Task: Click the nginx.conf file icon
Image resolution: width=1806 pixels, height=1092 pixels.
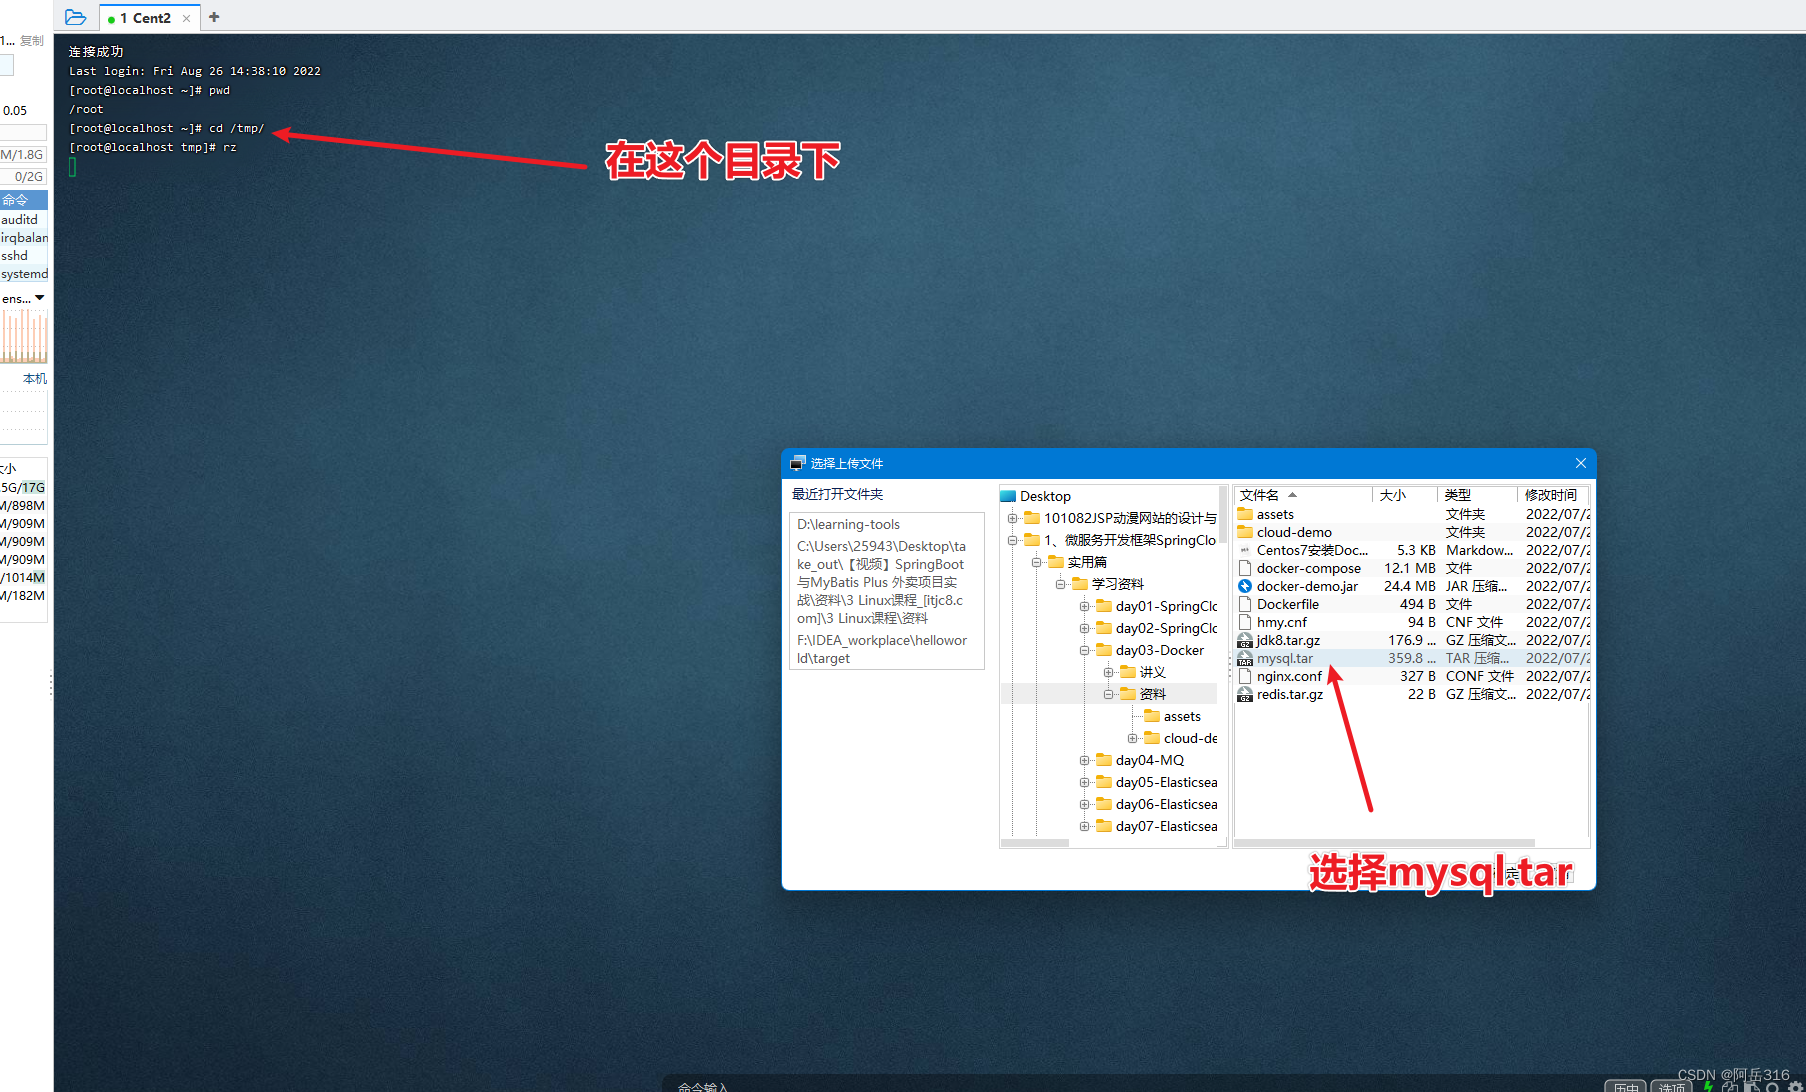Action: (x=1245, y=676)
